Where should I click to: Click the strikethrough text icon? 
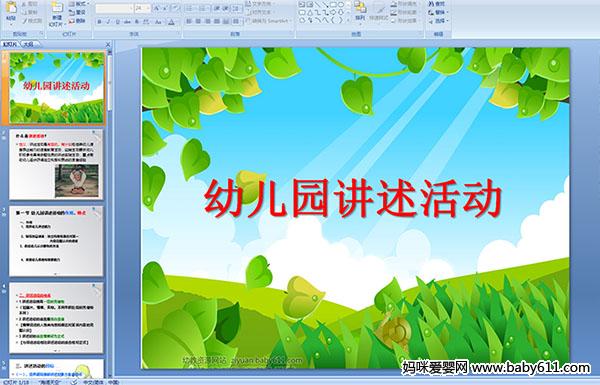(127, 22)
